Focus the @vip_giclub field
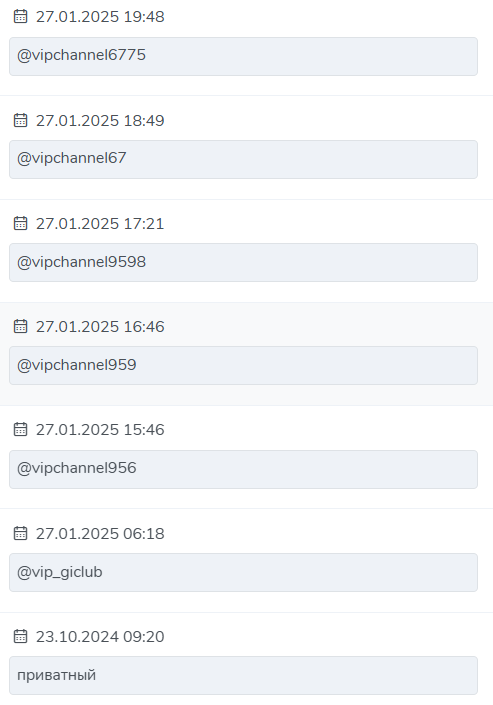Viewport: 493px width, 705px height. click(x=243, y=572)
